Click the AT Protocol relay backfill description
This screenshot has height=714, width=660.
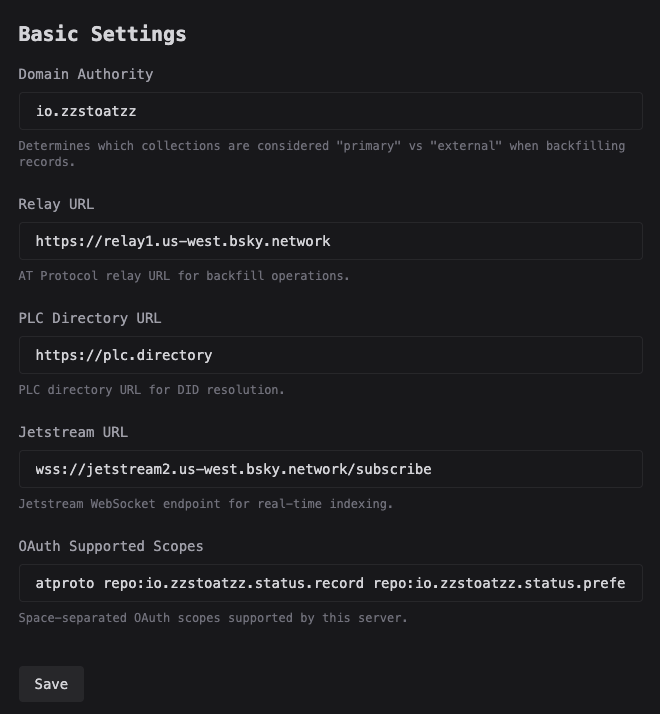[184, 276]
